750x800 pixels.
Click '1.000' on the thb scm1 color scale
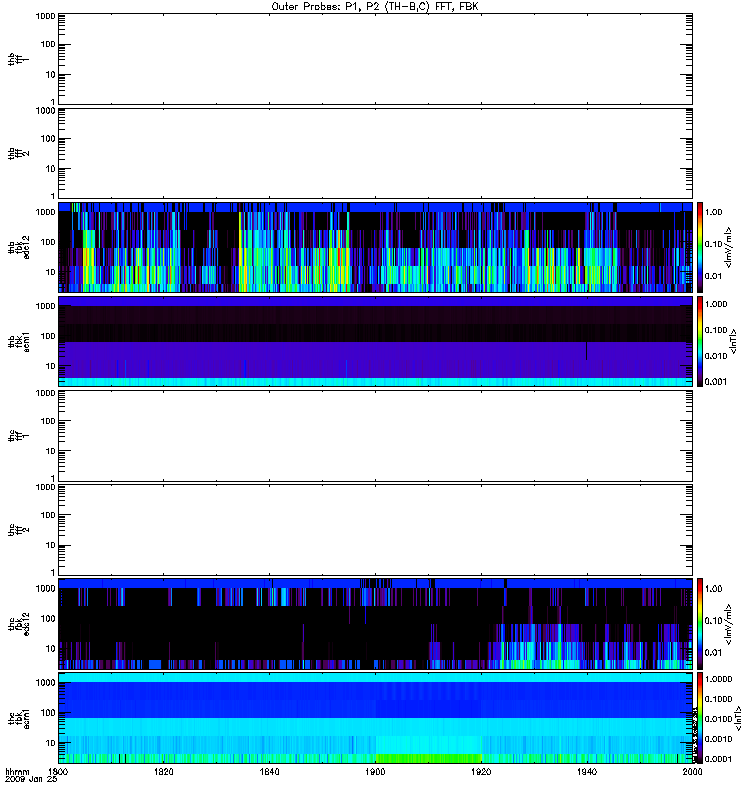[x=715, y=304]
